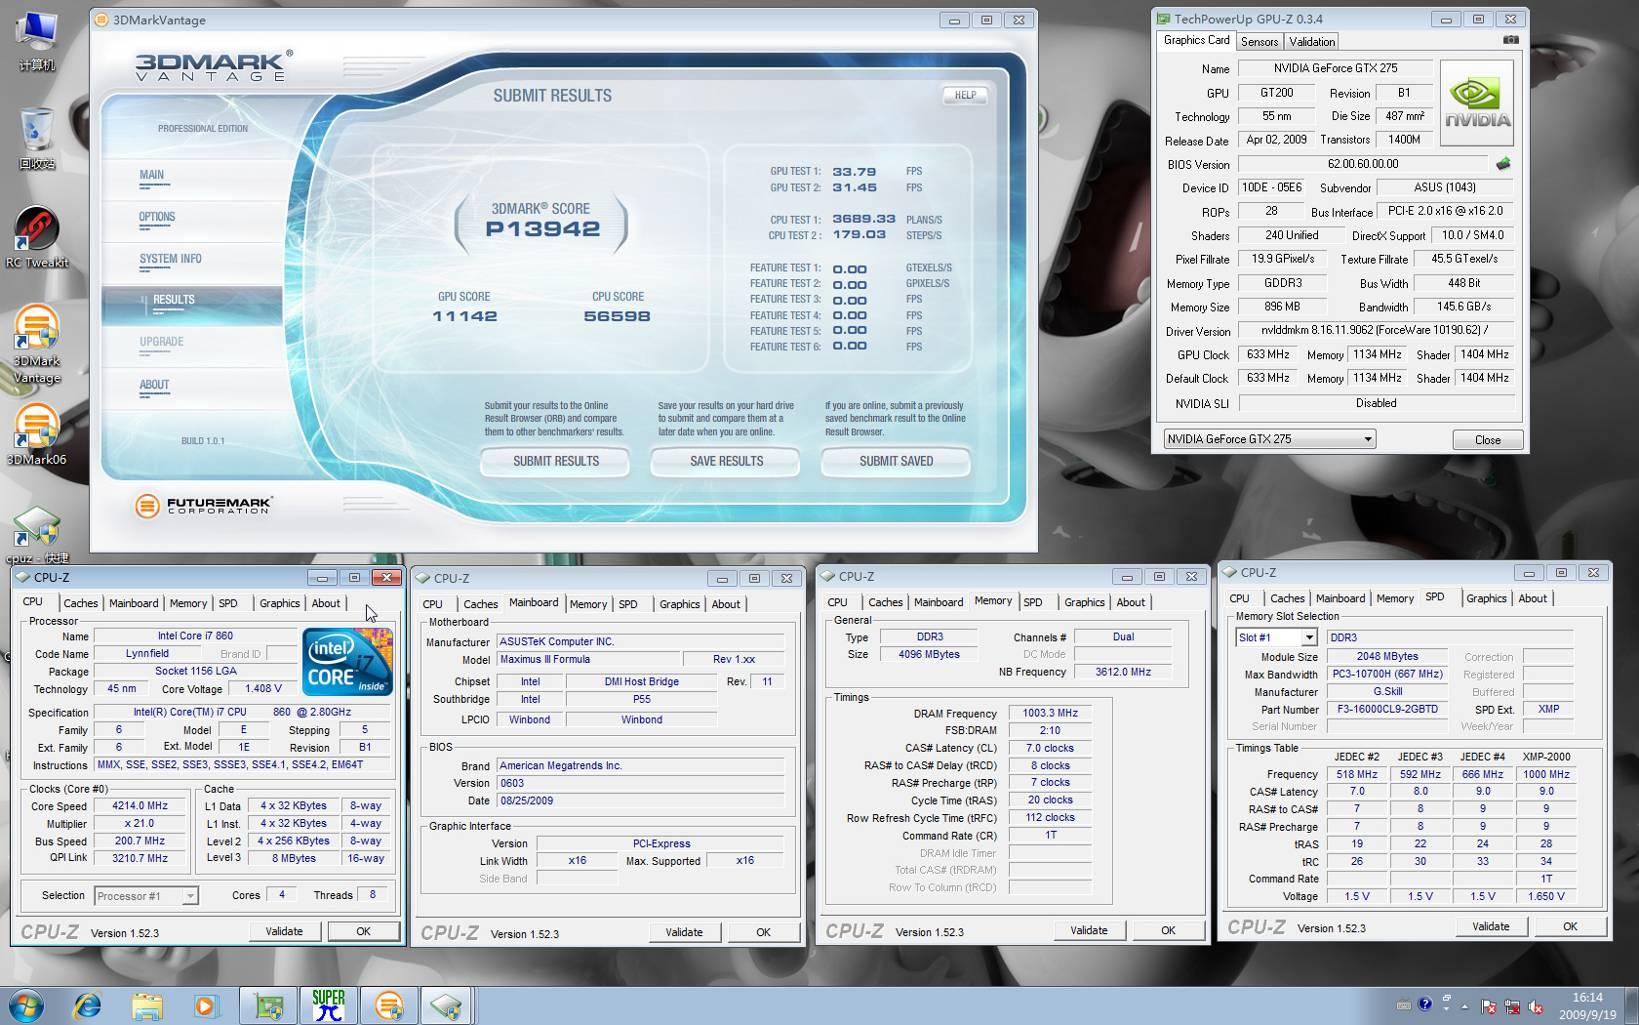Image resolution: width=1639 pixels, height=1025 pixels.
Task: Open the Action Center flag tray icon
Action: (x=1488, y=1006)
